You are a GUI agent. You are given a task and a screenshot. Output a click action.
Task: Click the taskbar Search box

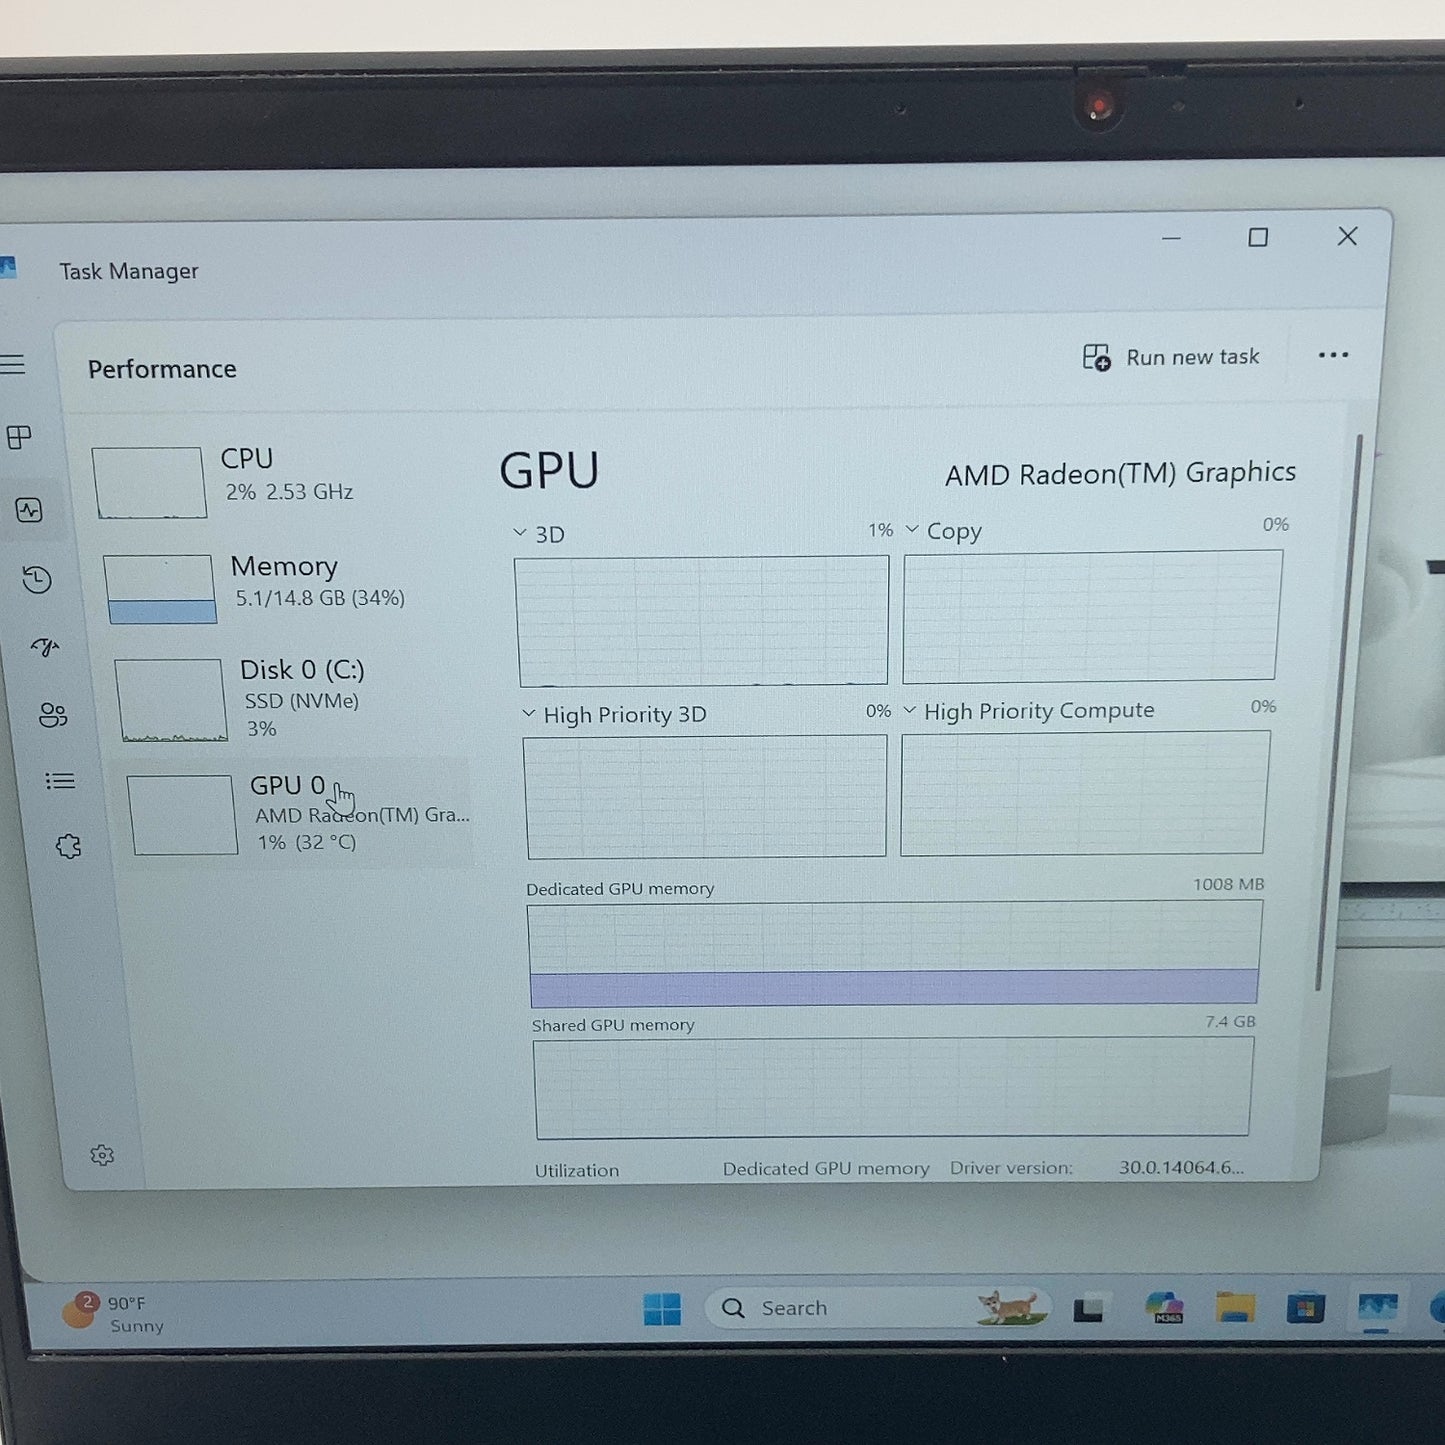click(x=877, y=1308)
